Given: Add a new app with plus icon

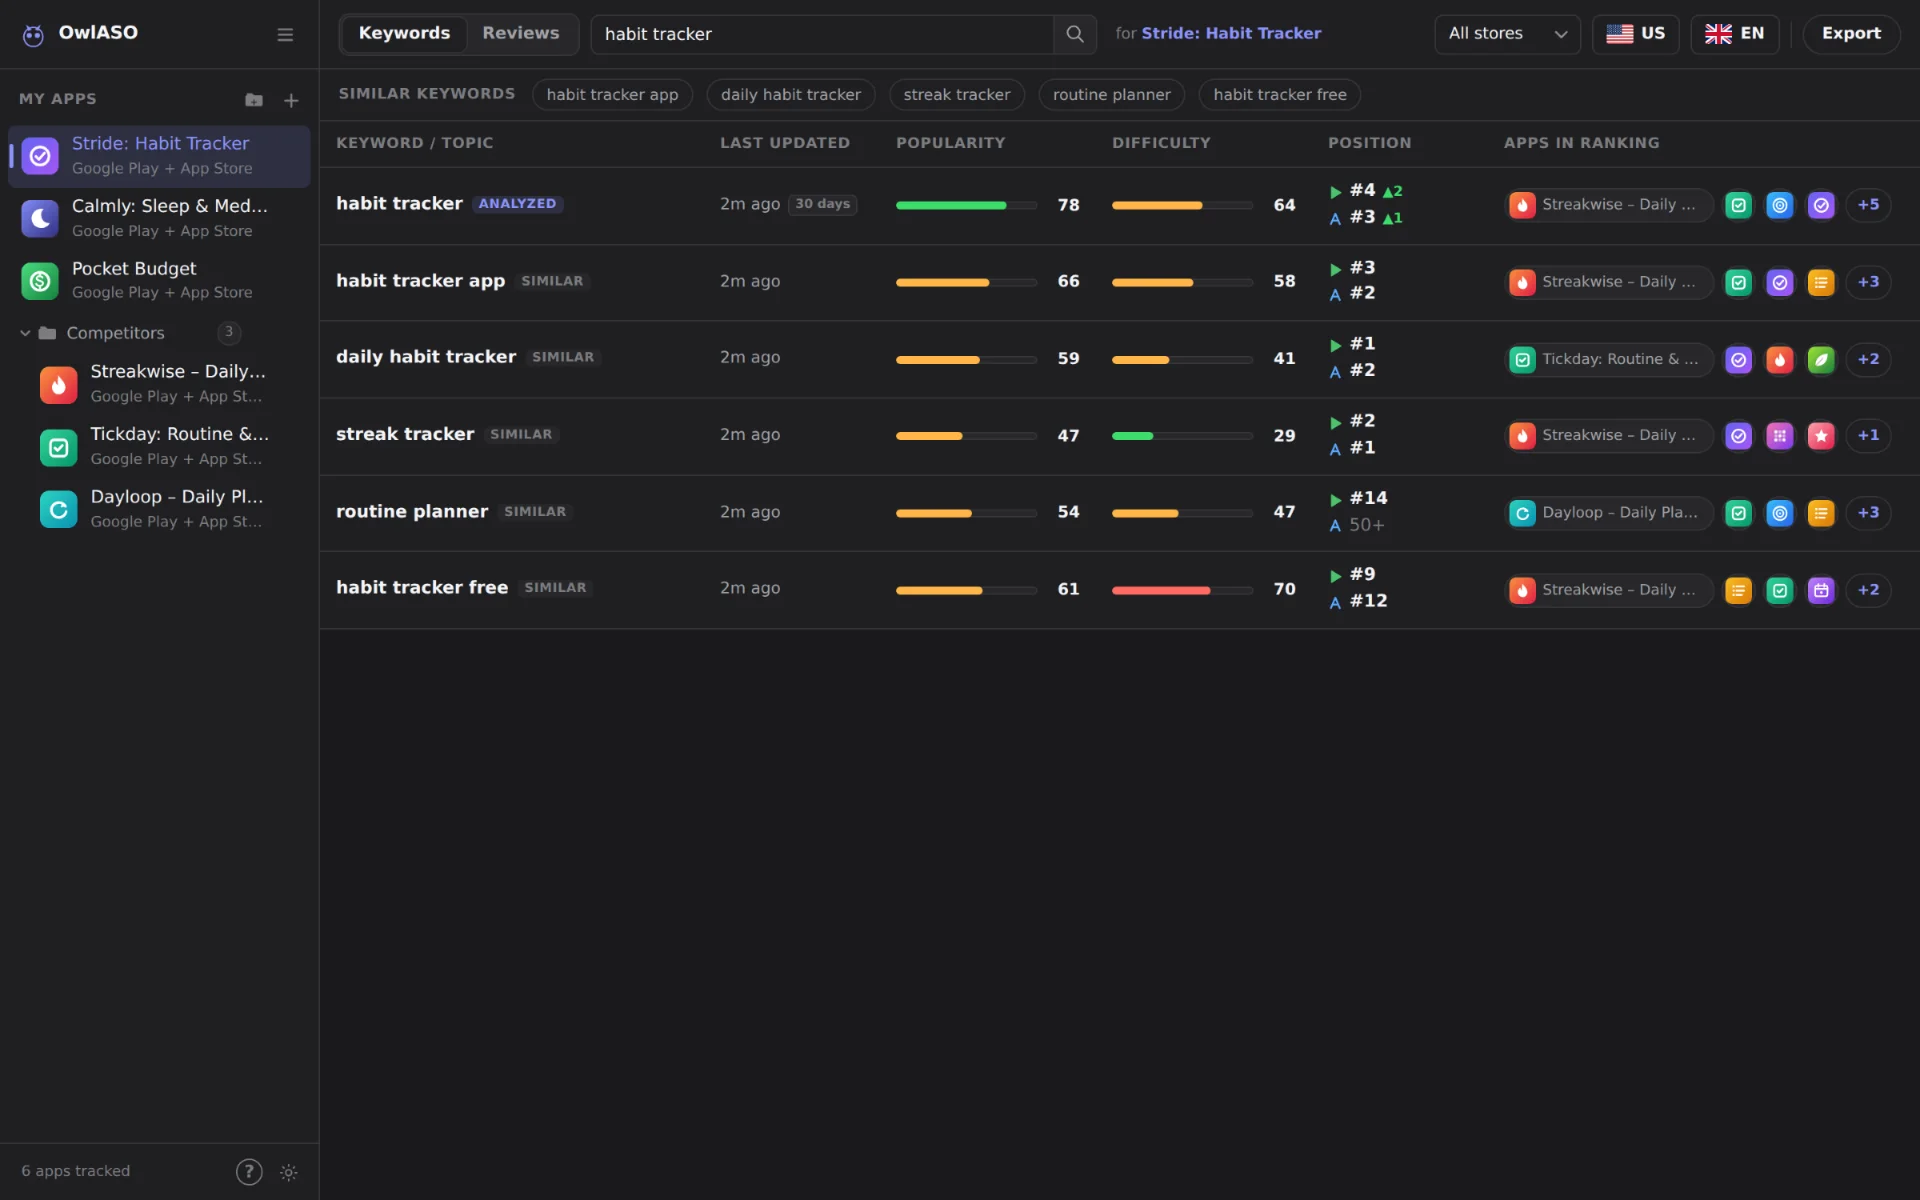Looking at the screenshot, I should click(291, 100).
